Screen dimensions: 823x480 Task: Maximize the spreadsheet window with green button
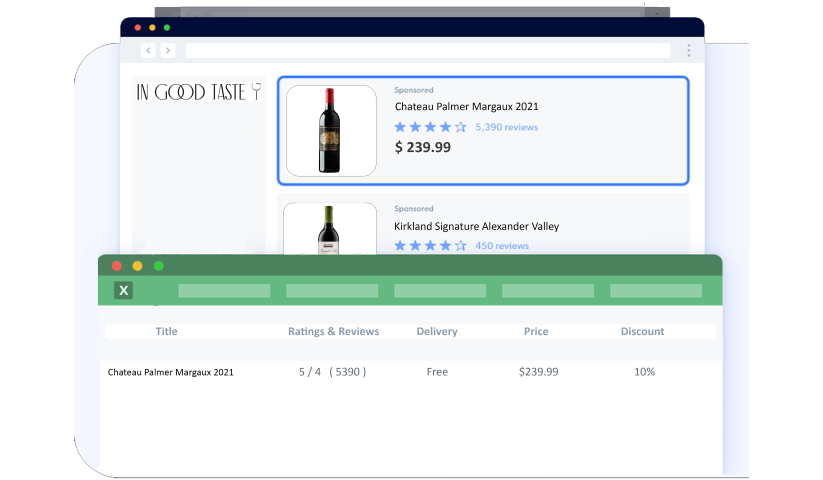point(159,266)
